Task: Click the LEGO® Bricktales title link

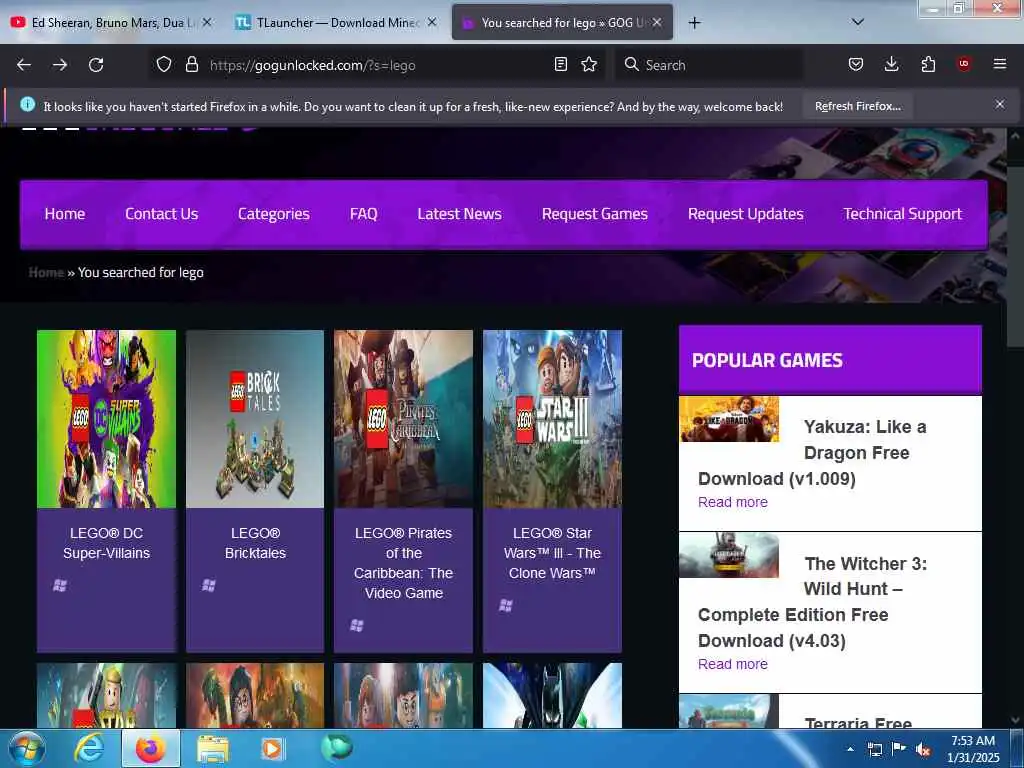Action: (255, 543)
